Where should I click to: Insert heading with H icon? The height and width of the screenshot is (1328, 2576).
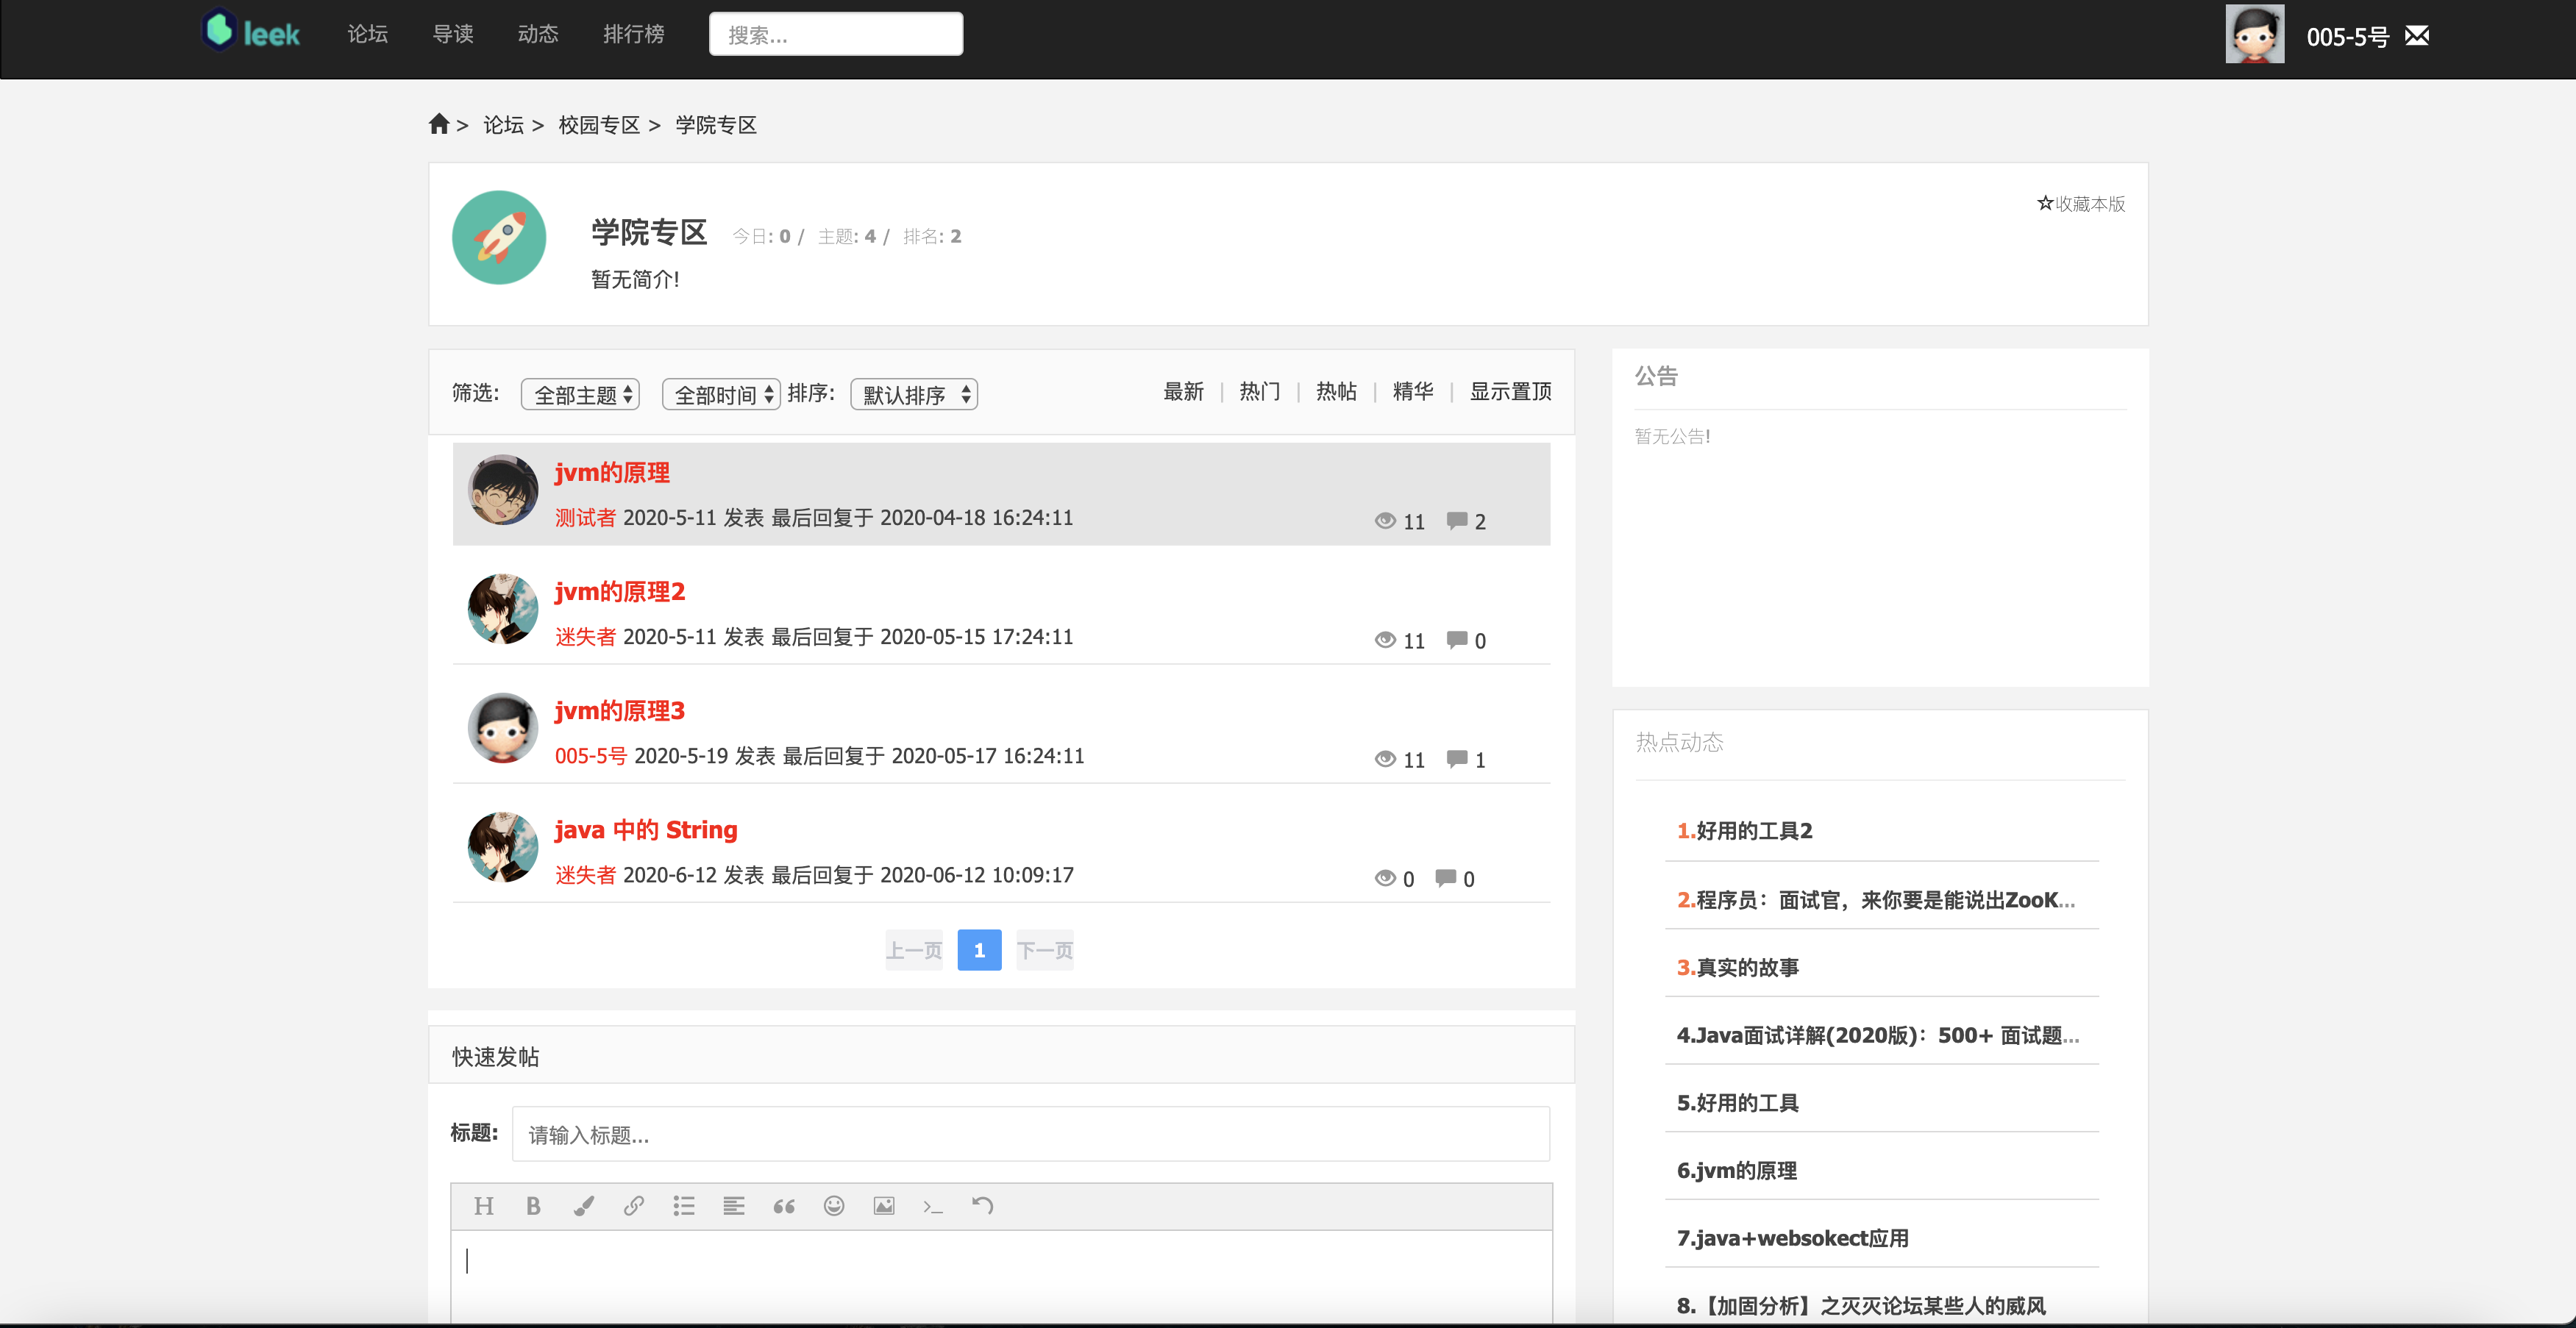(484, 1206)
